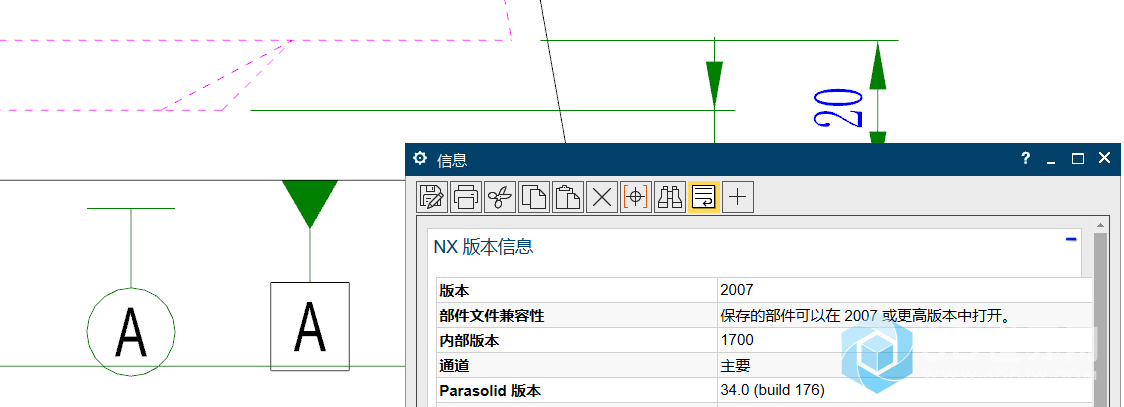Image resolution: width=1124 pixels, height=407 pixels.
Task: Click the Paste clipboard icon
Action: point(568,196)
